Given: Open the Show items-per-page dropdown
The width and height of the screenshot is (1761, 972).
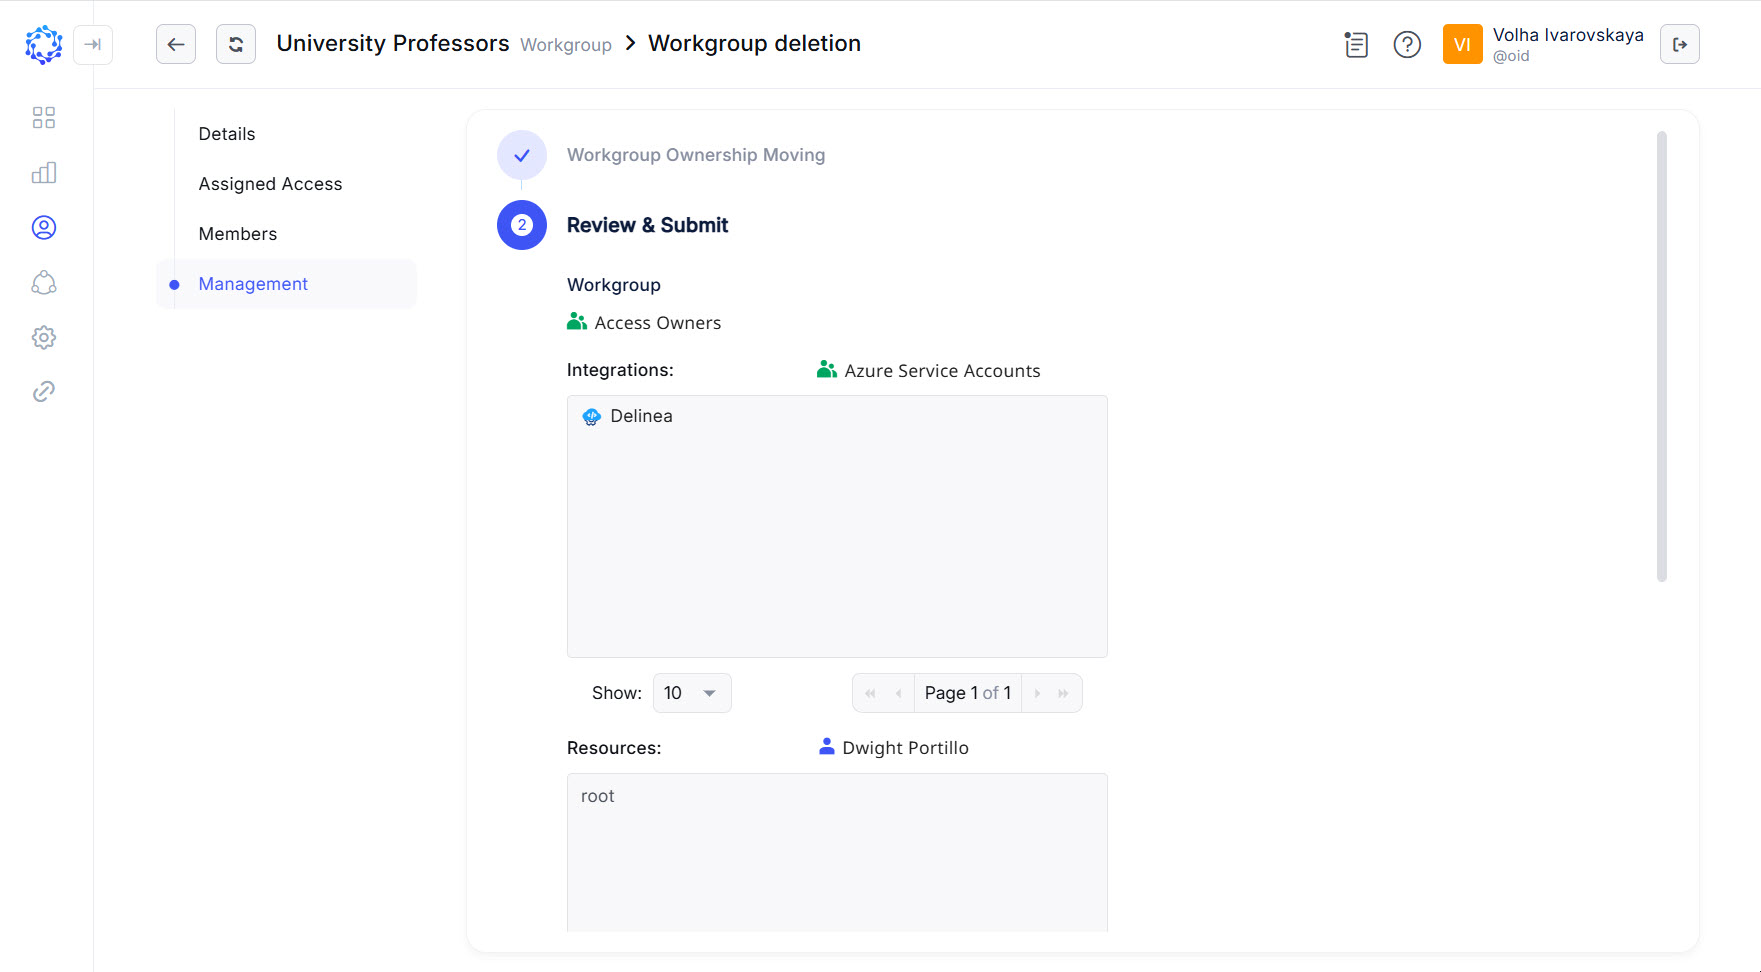Looking at the screenshot, I should pyautogui.click(x=691, y=692).
